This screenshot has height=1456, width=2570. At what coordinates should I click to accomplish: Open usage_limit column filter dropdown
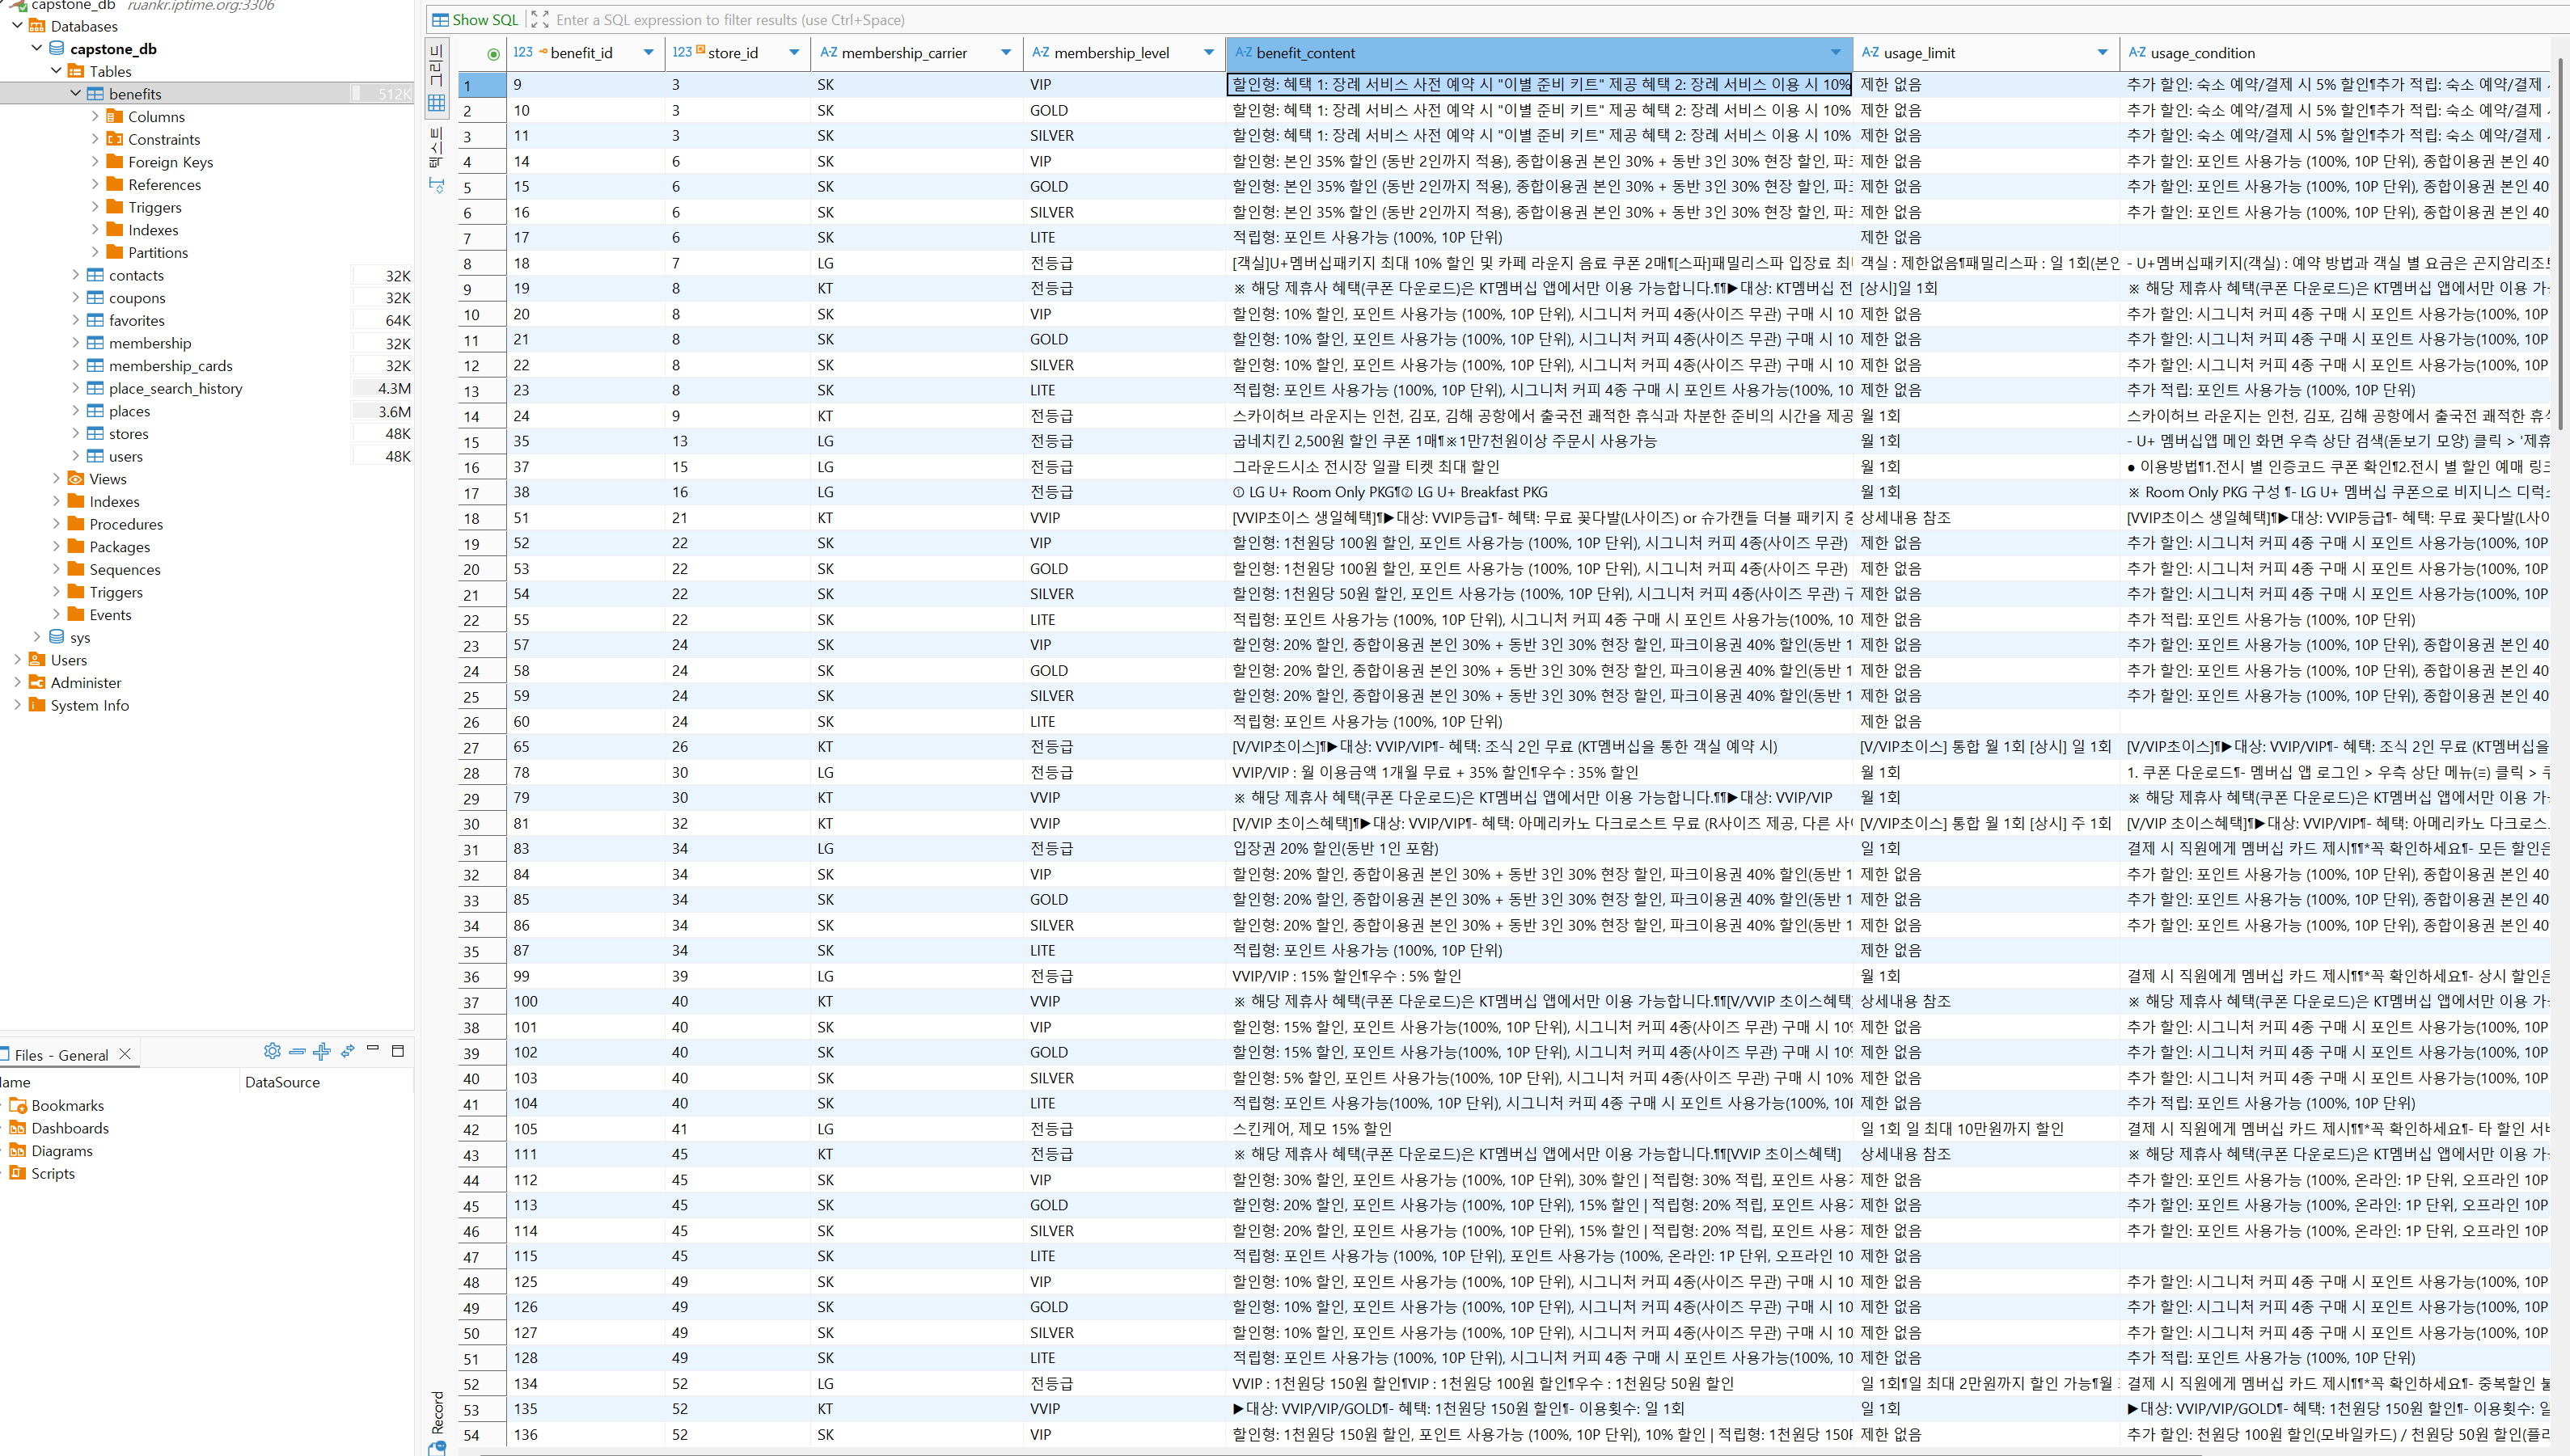click(x=2102, y=53)
